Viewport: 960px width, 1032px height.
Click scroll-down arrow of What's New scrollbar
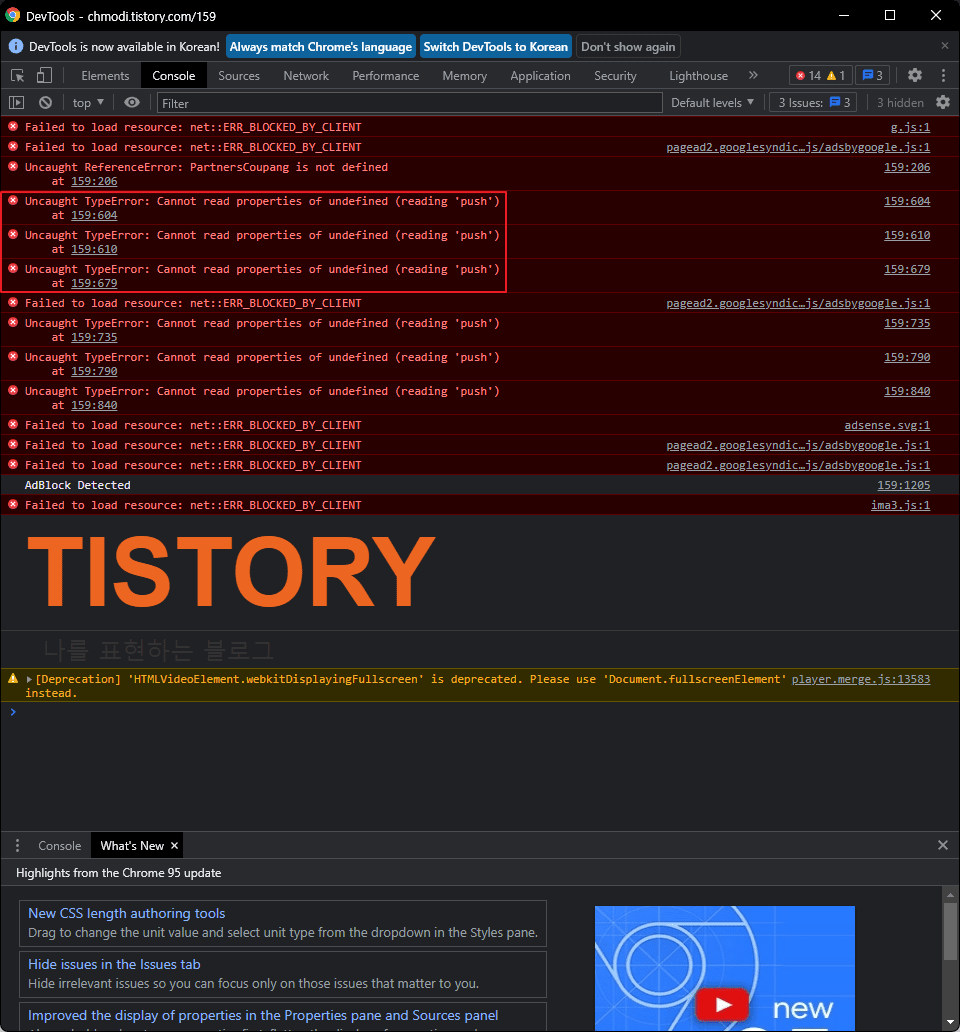click(x=950, y=1021)
